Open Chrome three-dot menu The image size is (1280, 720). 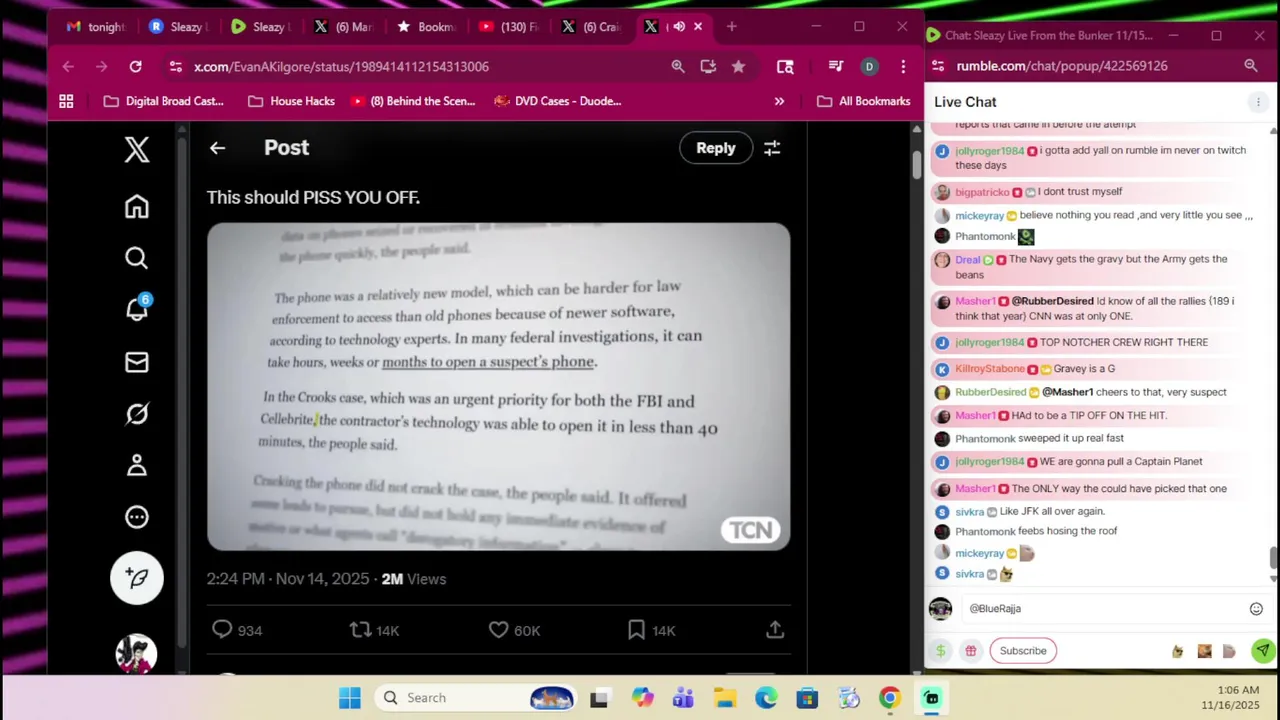903,66
